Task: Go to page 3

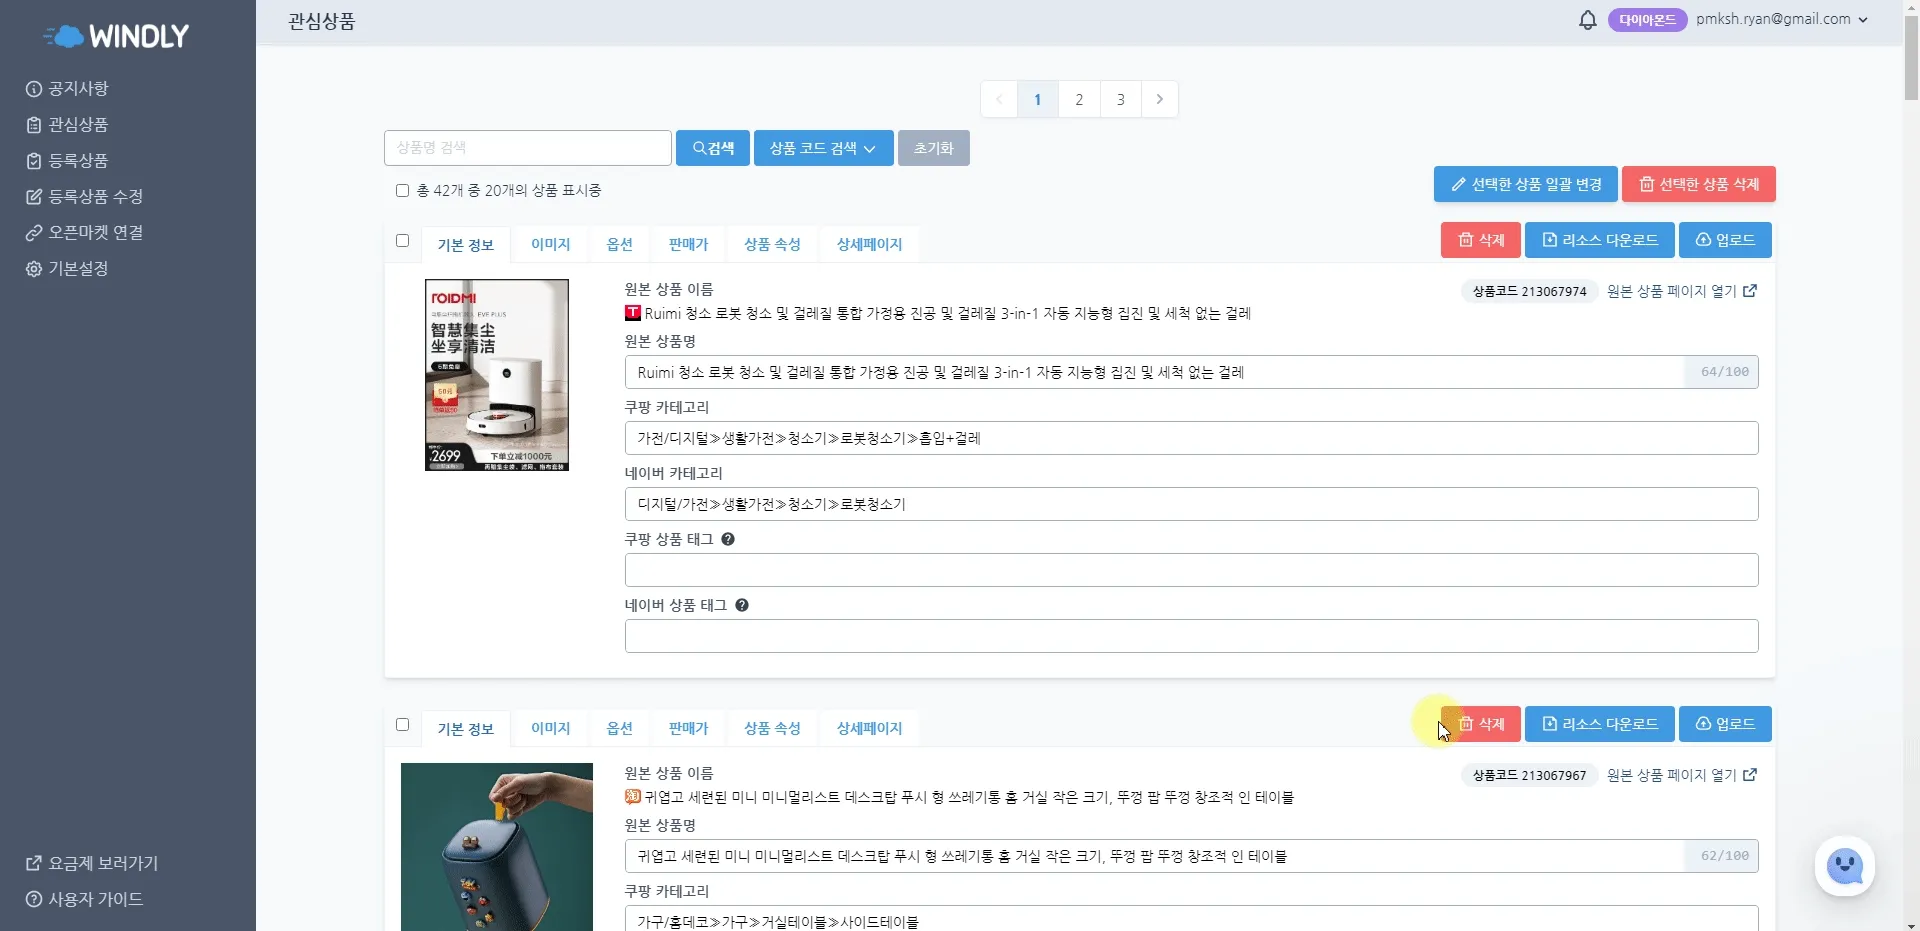Action: (x=1121, y=99)
